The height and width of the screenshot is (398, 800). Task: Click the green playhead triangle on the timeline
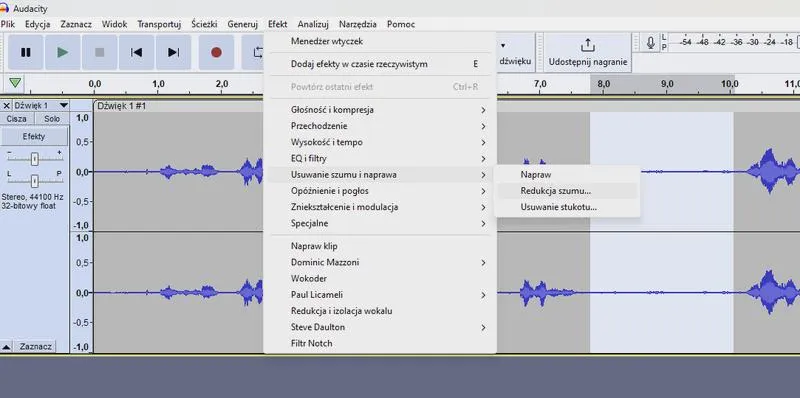click(15, 82)
